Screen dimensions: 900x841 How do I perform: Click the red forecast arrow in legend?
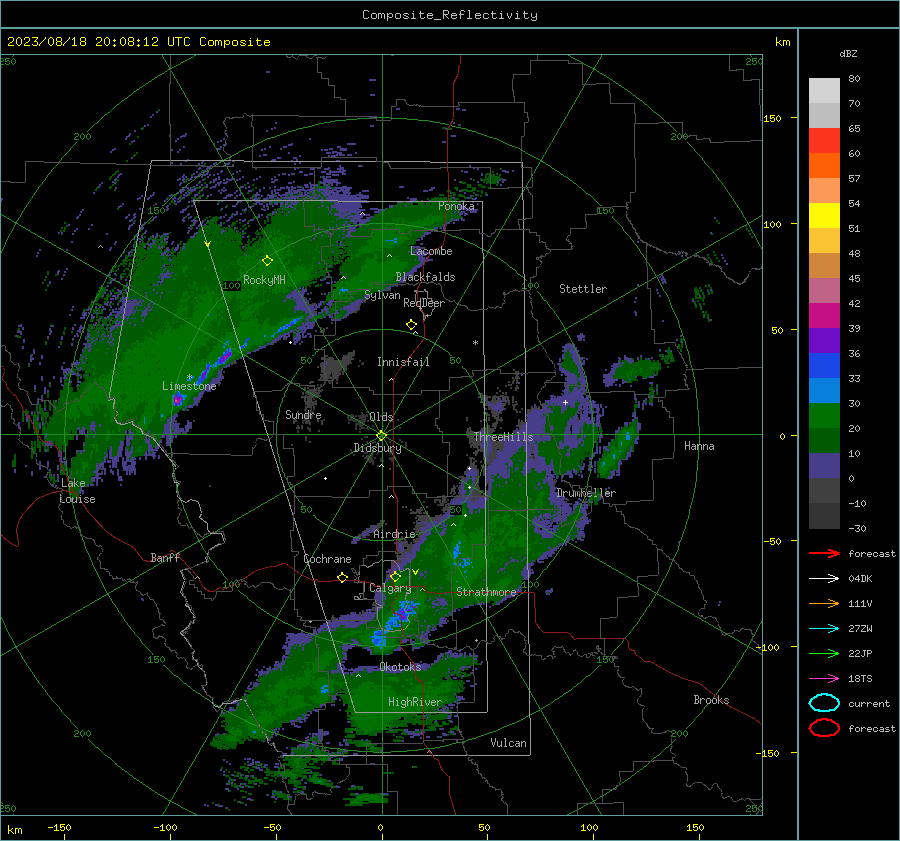tap(824, 553)
